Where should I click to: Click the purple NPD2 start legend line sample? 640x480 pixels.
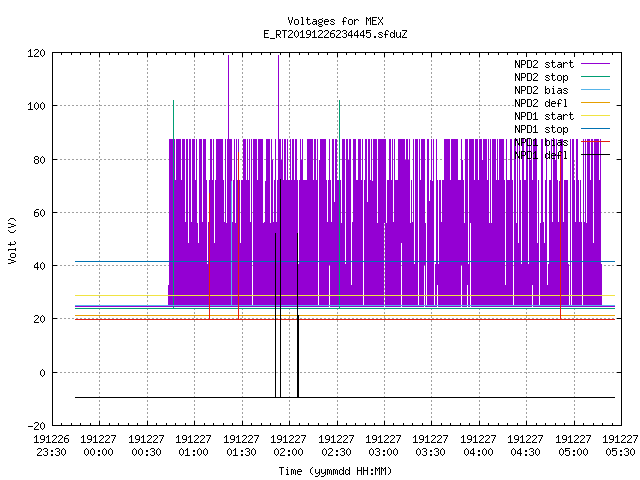click(596, 64)
